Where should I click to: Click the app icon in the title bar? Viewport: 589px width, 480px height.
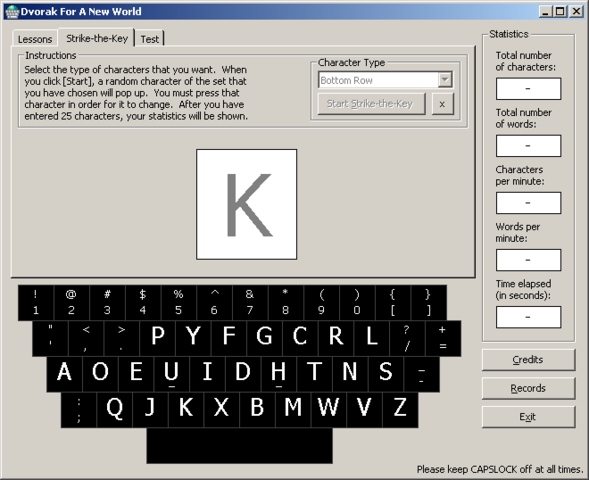(12, 12)
